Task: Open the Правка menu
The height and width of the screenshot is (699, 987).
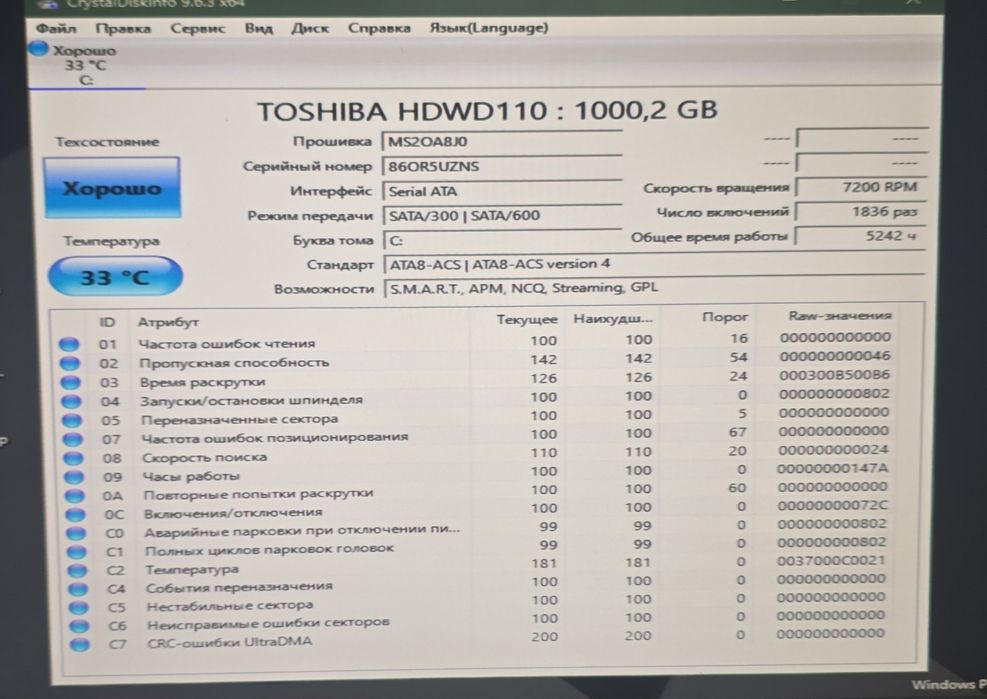Action: 123,28
